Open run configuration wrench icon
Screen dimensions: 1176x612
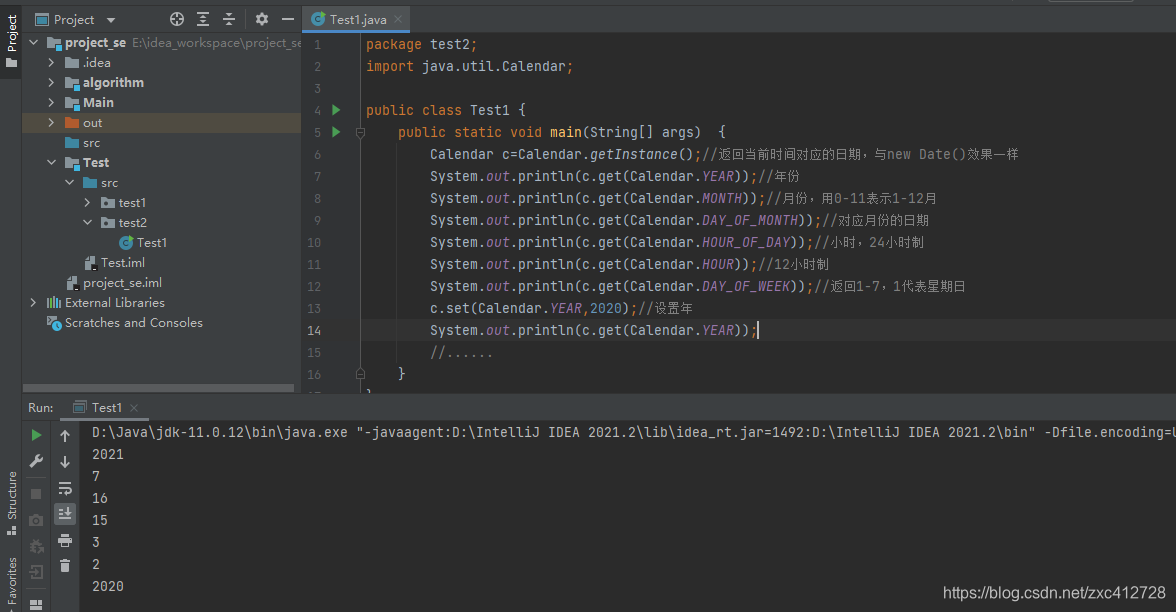36,461
